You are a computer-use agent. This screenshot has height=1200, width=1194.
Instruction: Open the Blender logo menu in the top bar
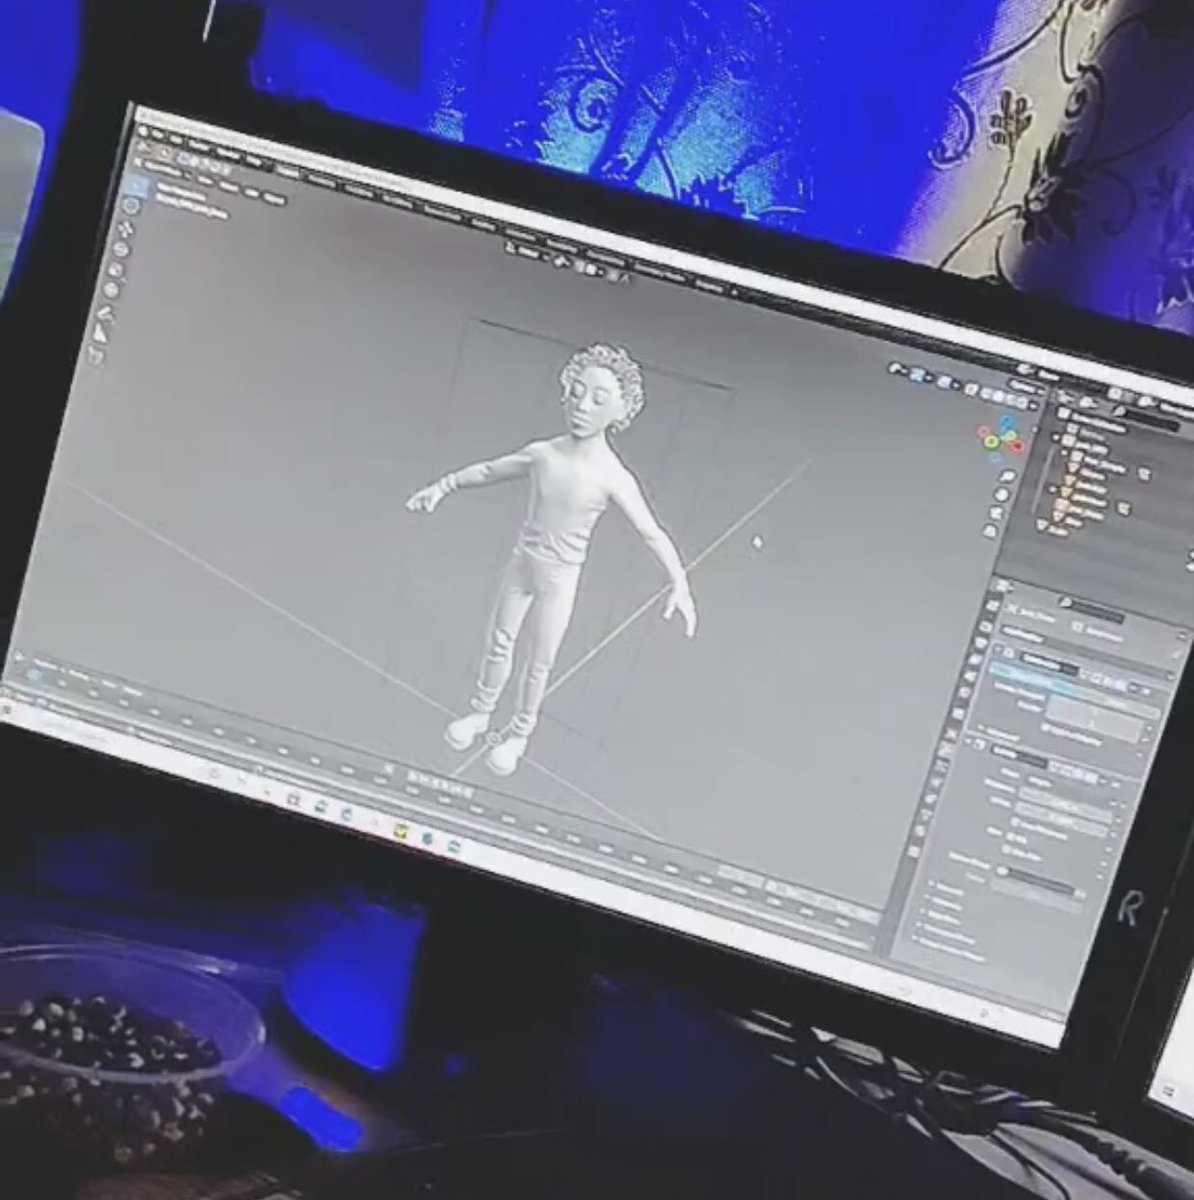(143, 132)
